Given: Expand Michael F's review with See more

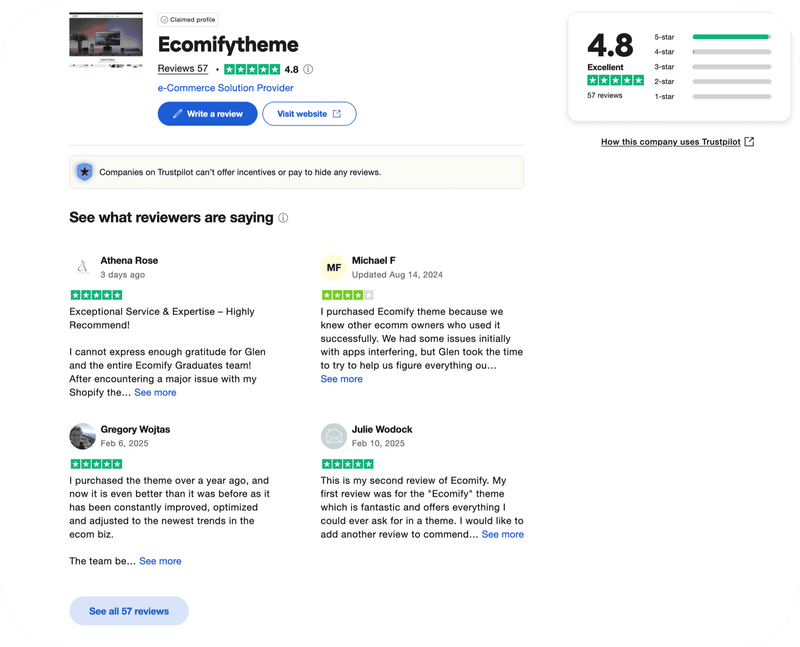Looking at the screenshot, I should pos(341,379).
